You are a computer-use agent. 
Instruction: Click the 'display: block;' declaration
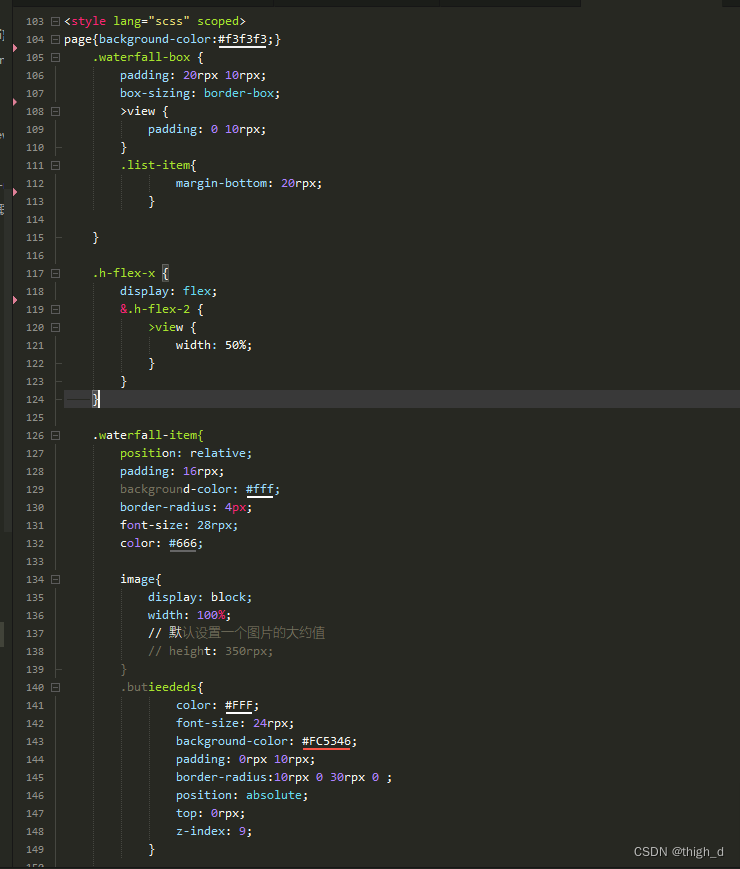[200, 597]
